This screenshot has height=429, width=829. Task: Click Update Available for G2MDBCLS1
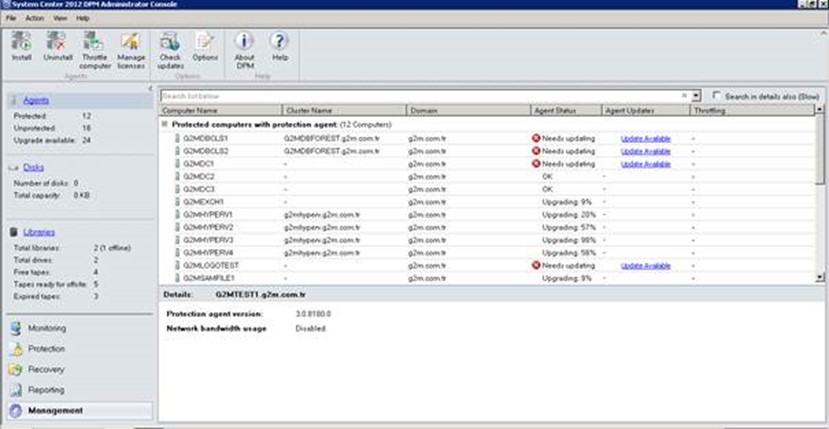pyautogui.click(x=646, y=139)
